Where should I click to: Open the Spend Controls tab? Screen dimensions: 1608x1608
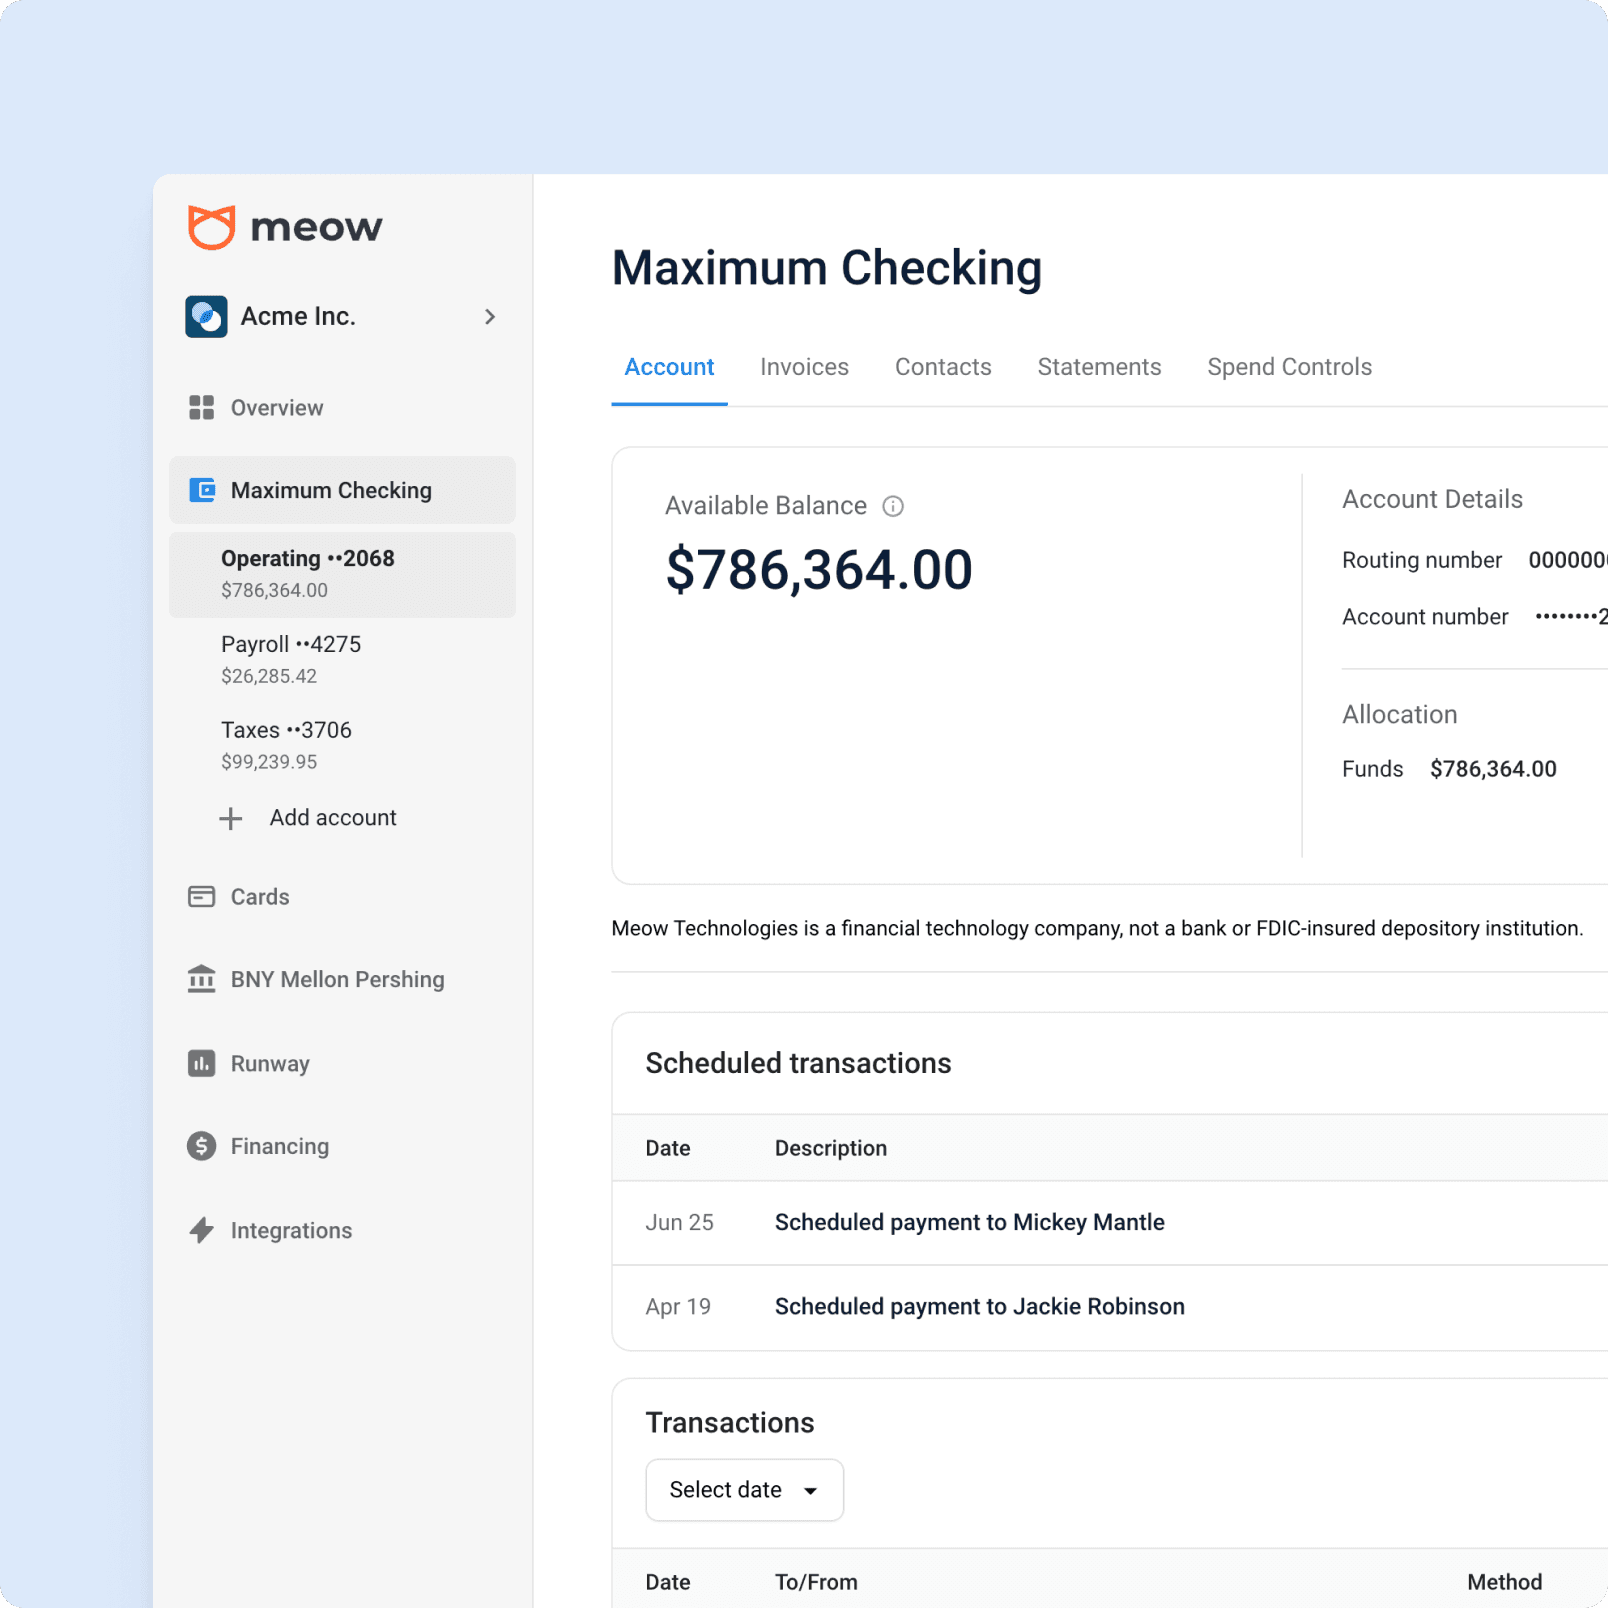point(1289,367)
